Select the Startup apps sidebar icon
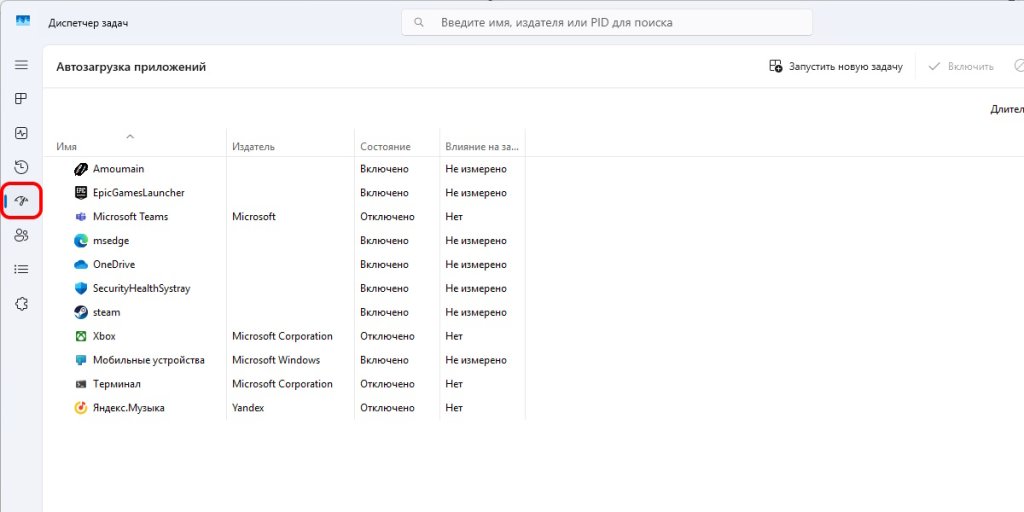Image resolution: width=1024 pixels, height=512 pixels. pos(22,200)
